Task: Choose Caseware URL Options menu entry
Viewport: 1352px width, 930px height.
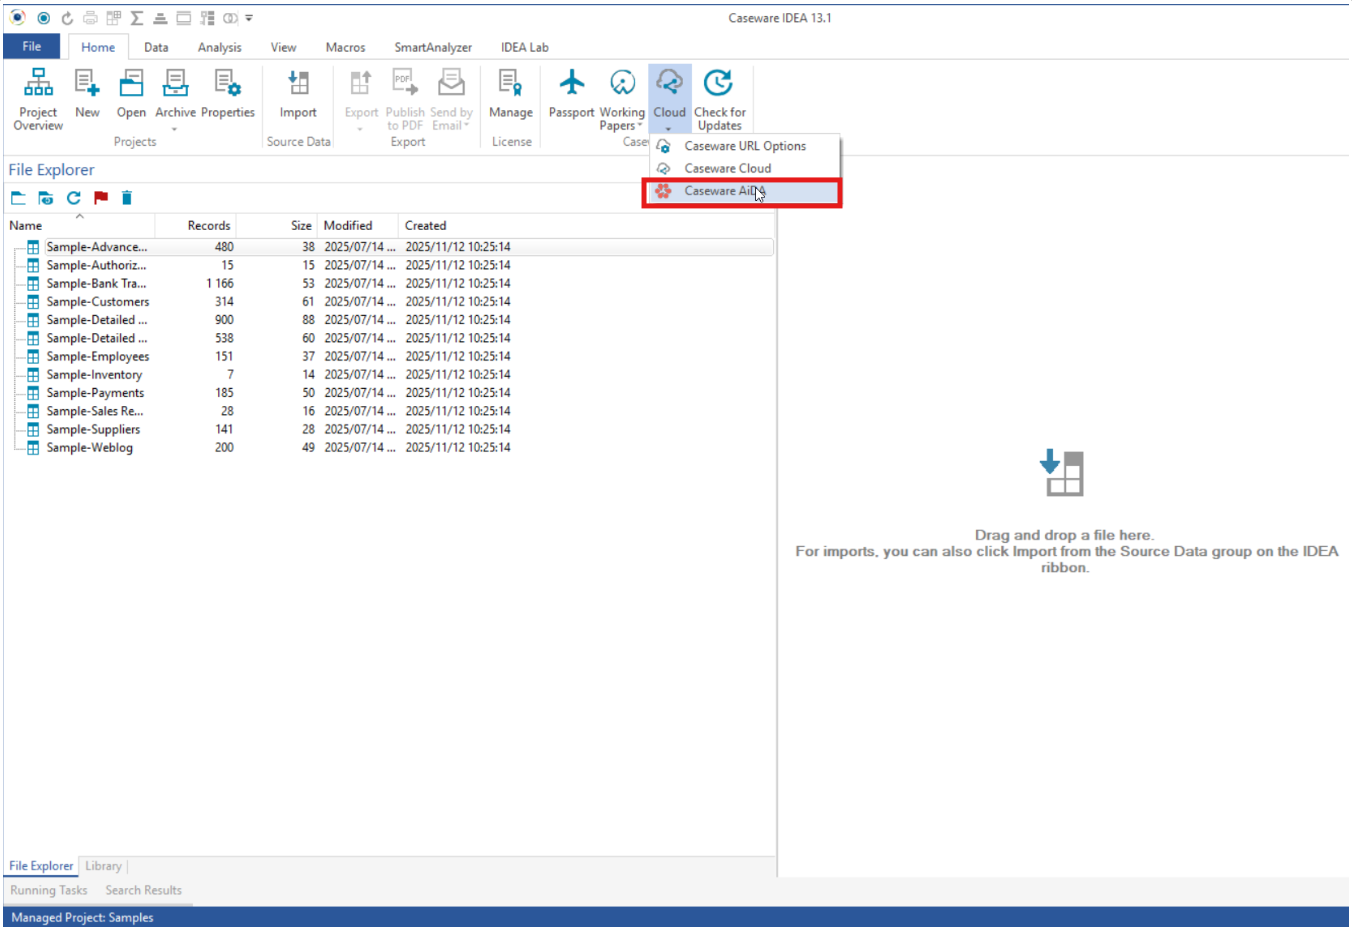Action: (744, 146)
